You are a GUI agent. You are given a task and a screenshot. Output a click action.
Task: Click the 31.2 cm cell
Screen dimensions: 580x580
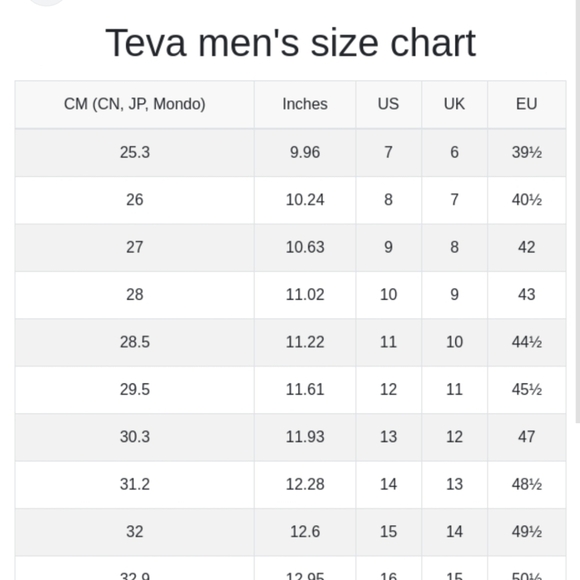point(135,484)
